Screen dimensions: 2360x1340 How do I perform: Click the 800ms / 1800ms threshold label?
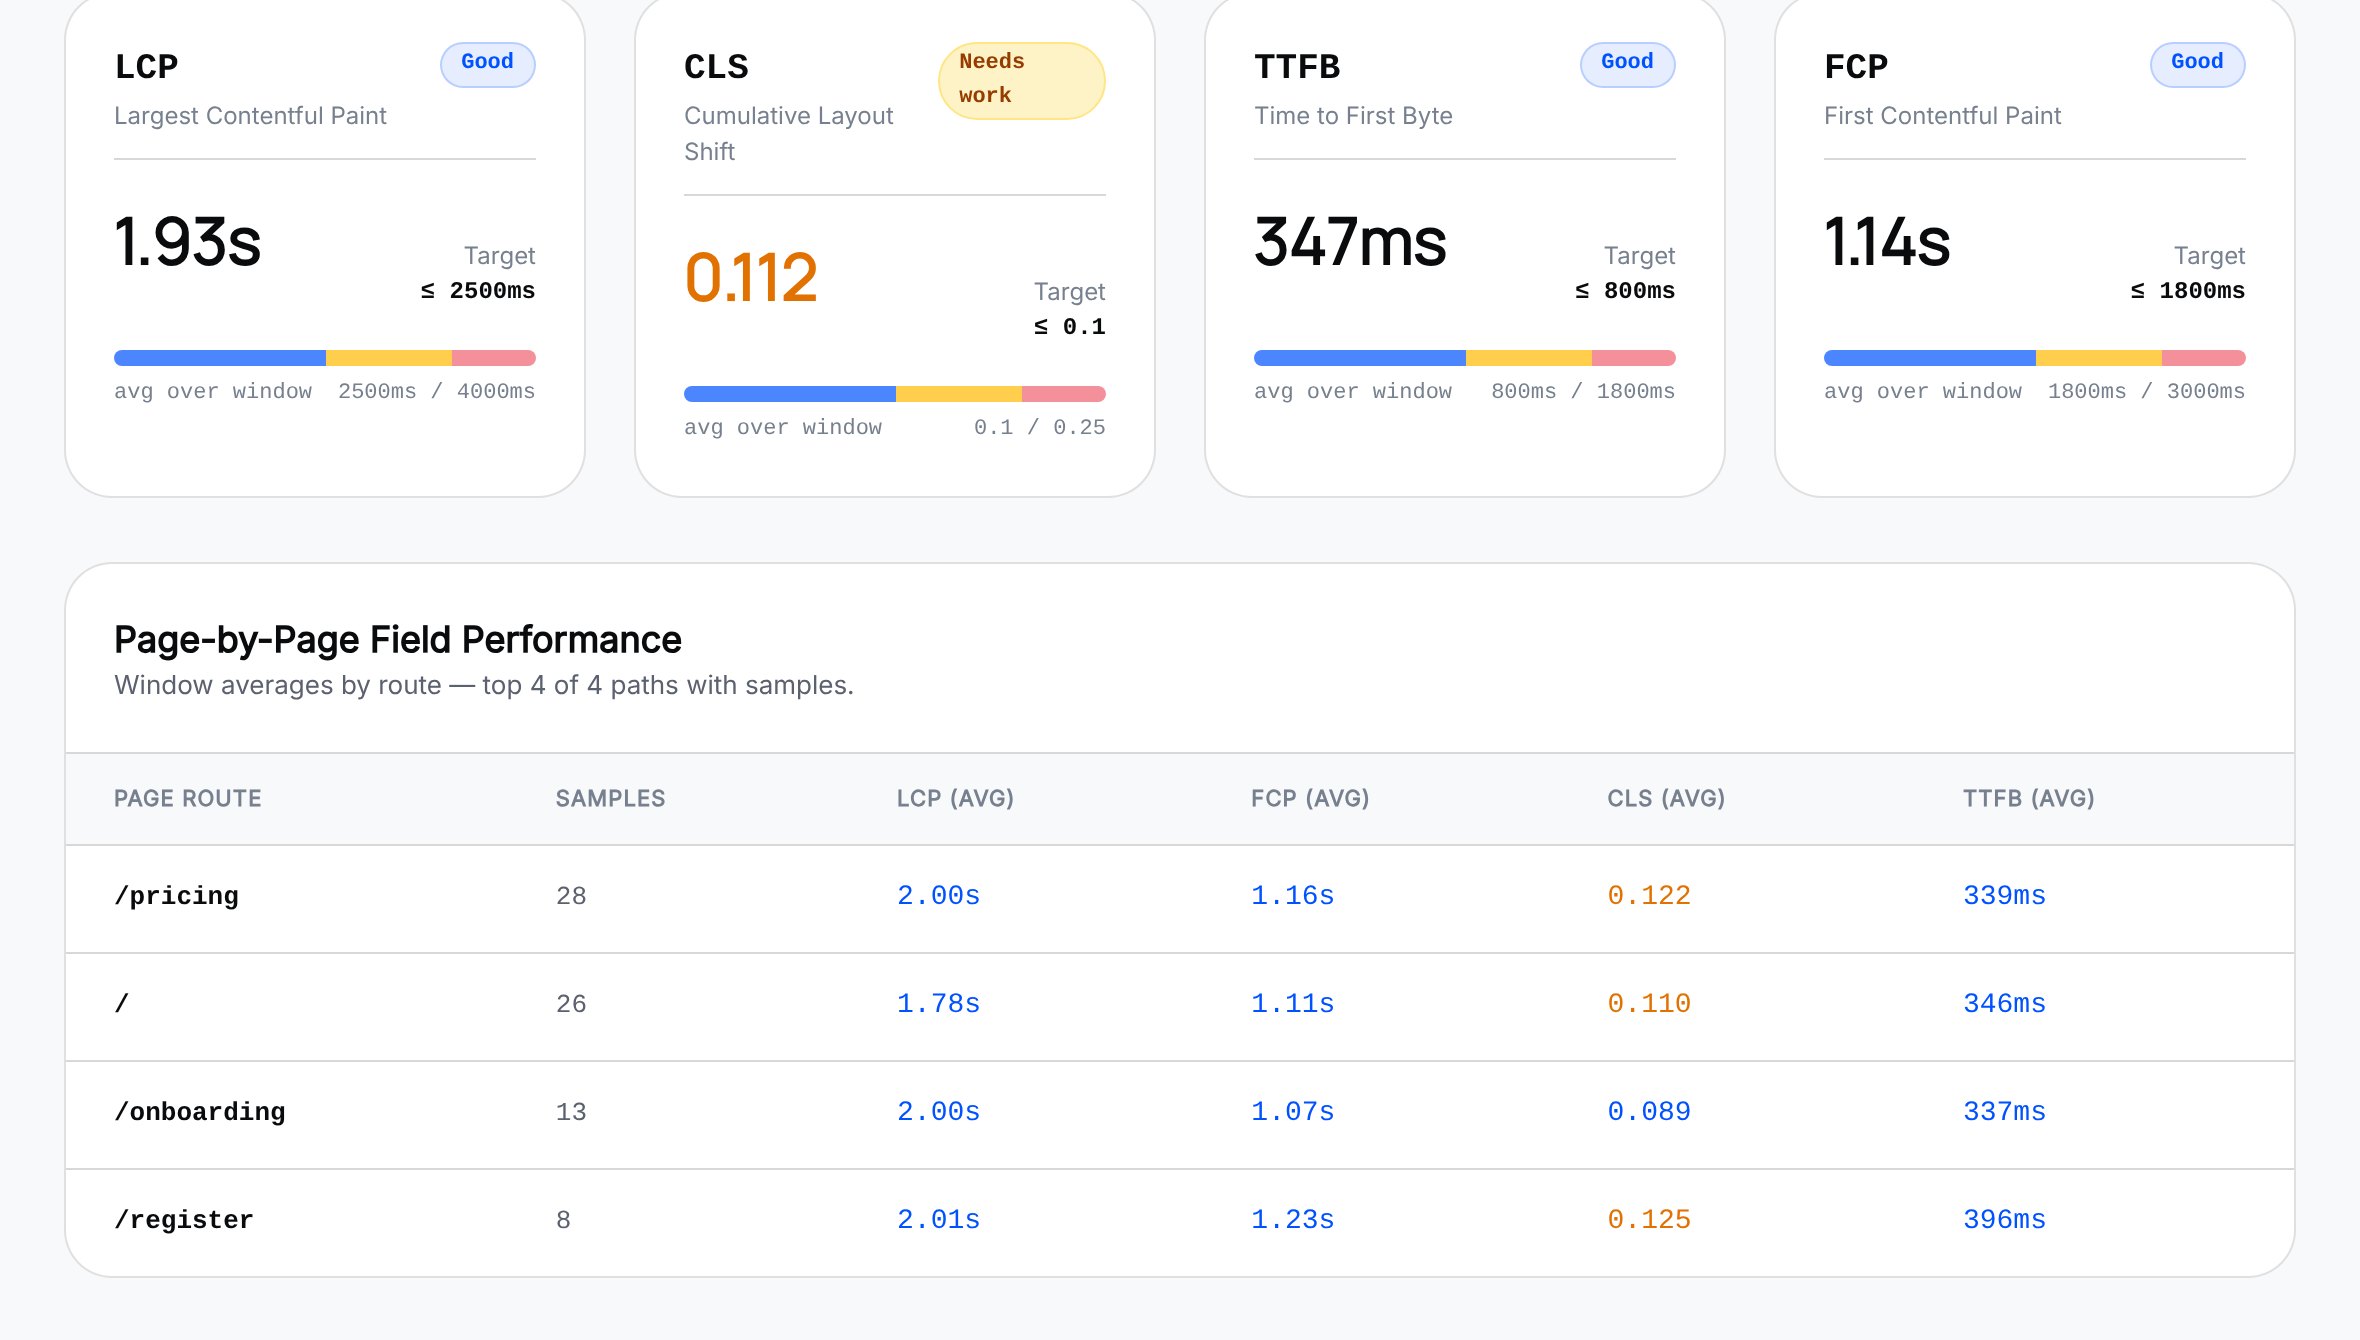(x=1583, y=391)
